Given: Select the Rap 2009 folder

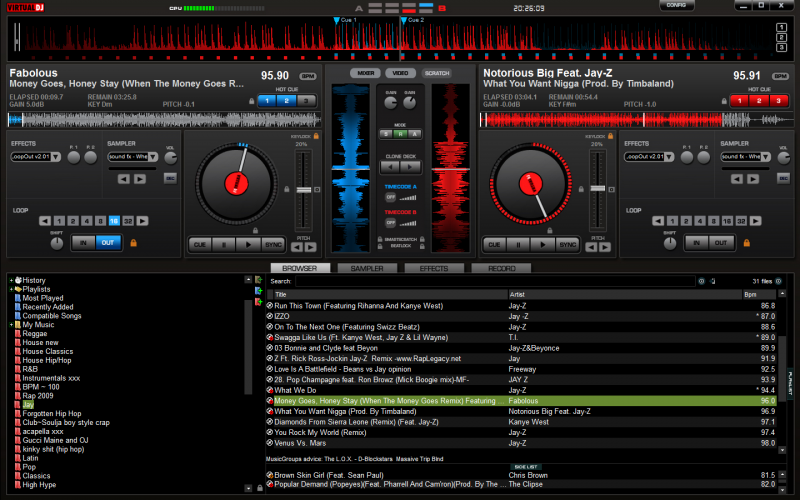Looking at the screenshot, I should 38,396.
